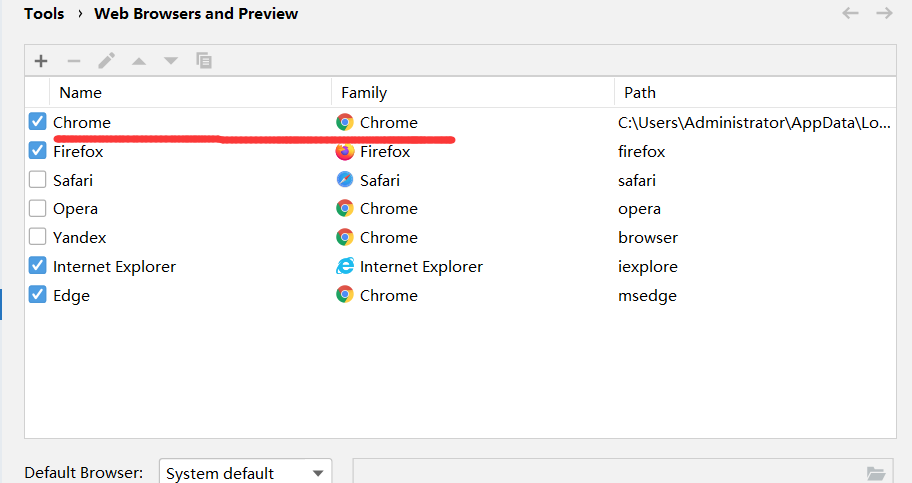The width and height of the screenshot is (912, 483).
Task: Edit selected browser with pencil icon
Action: 106,61
